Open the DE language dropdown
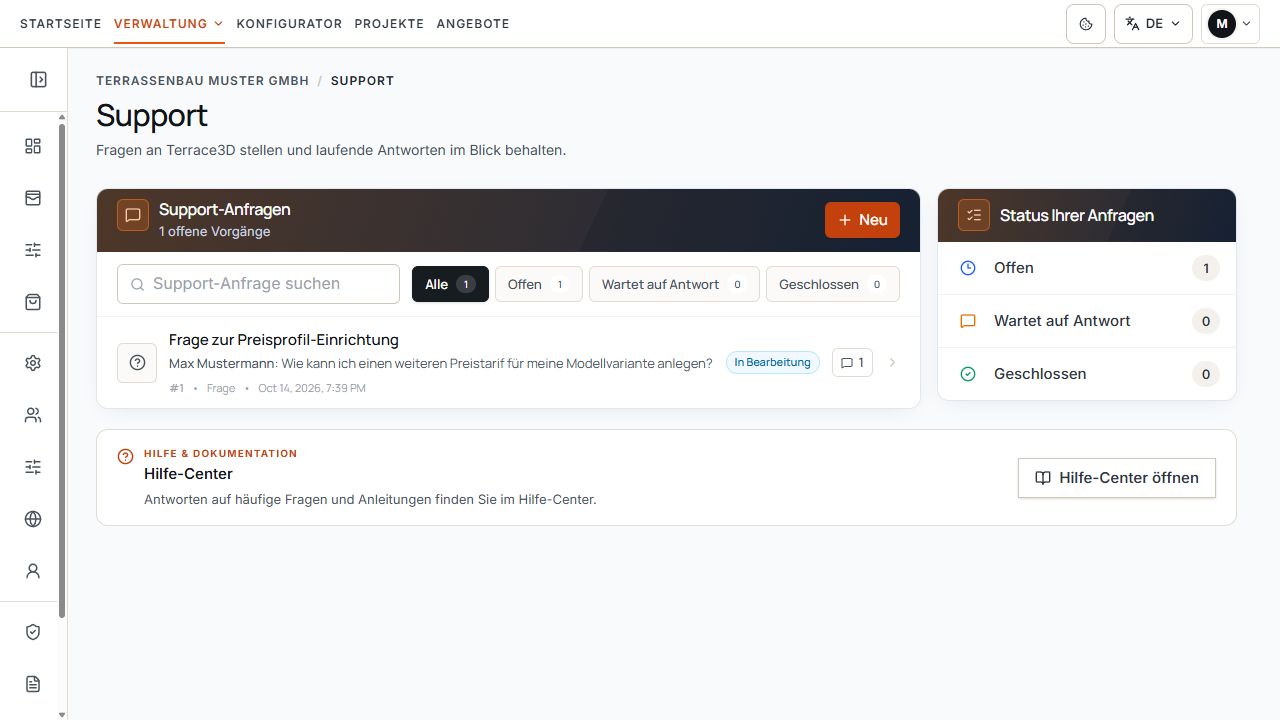This screenshot has width=1280, height=720. [1153, 24]
